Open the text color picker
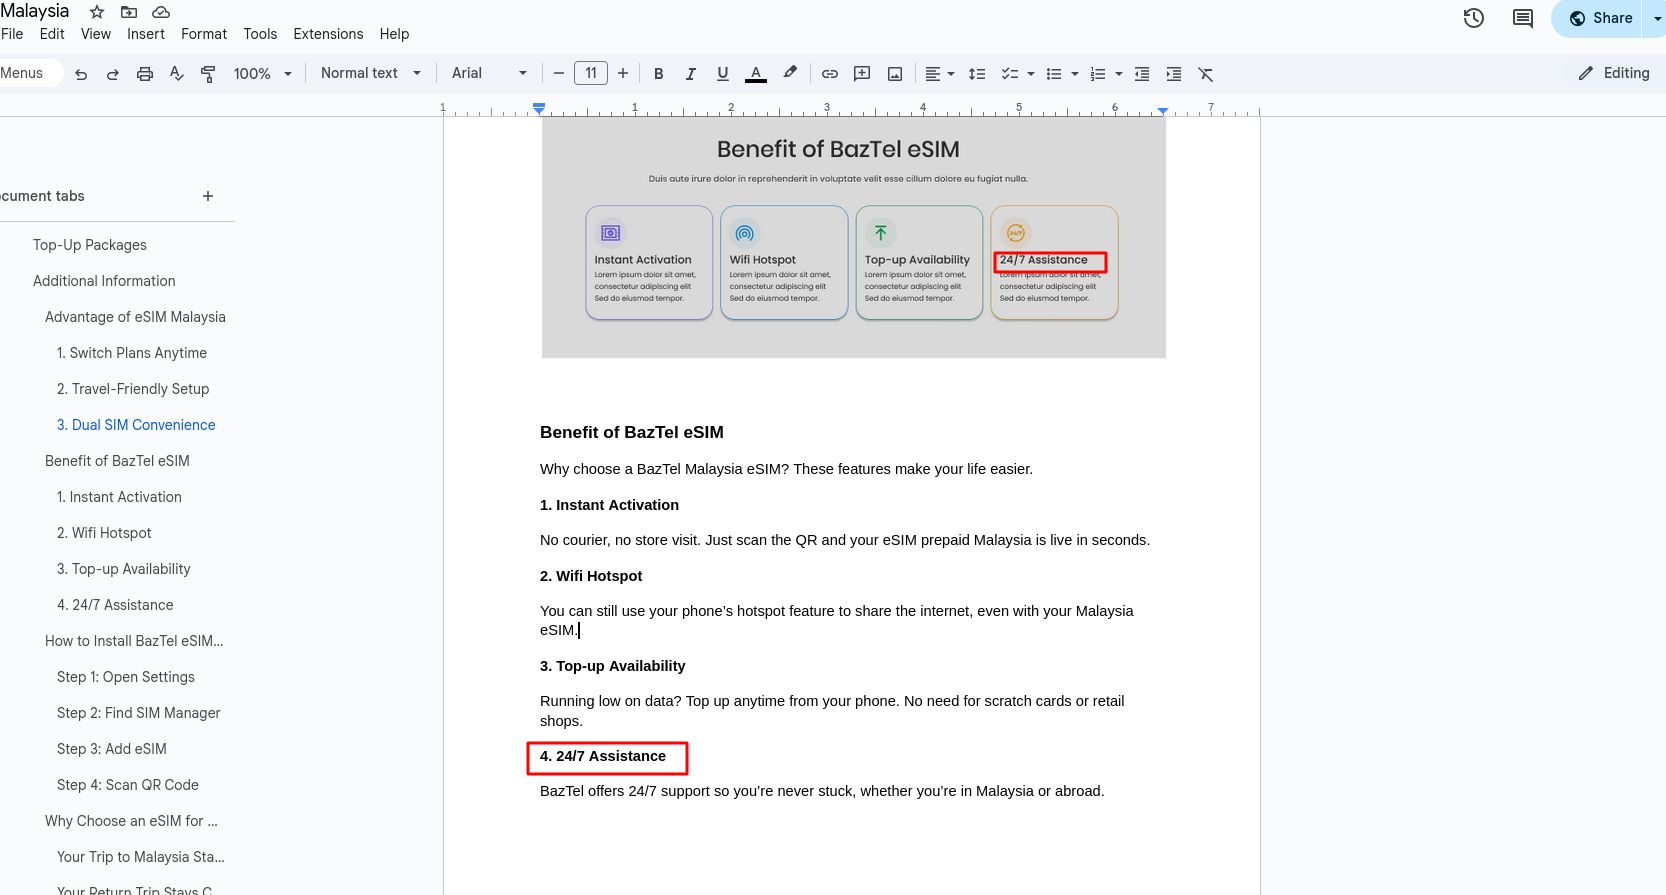The height and width of the screenshot is (895, 1666). tap(756, 74)
